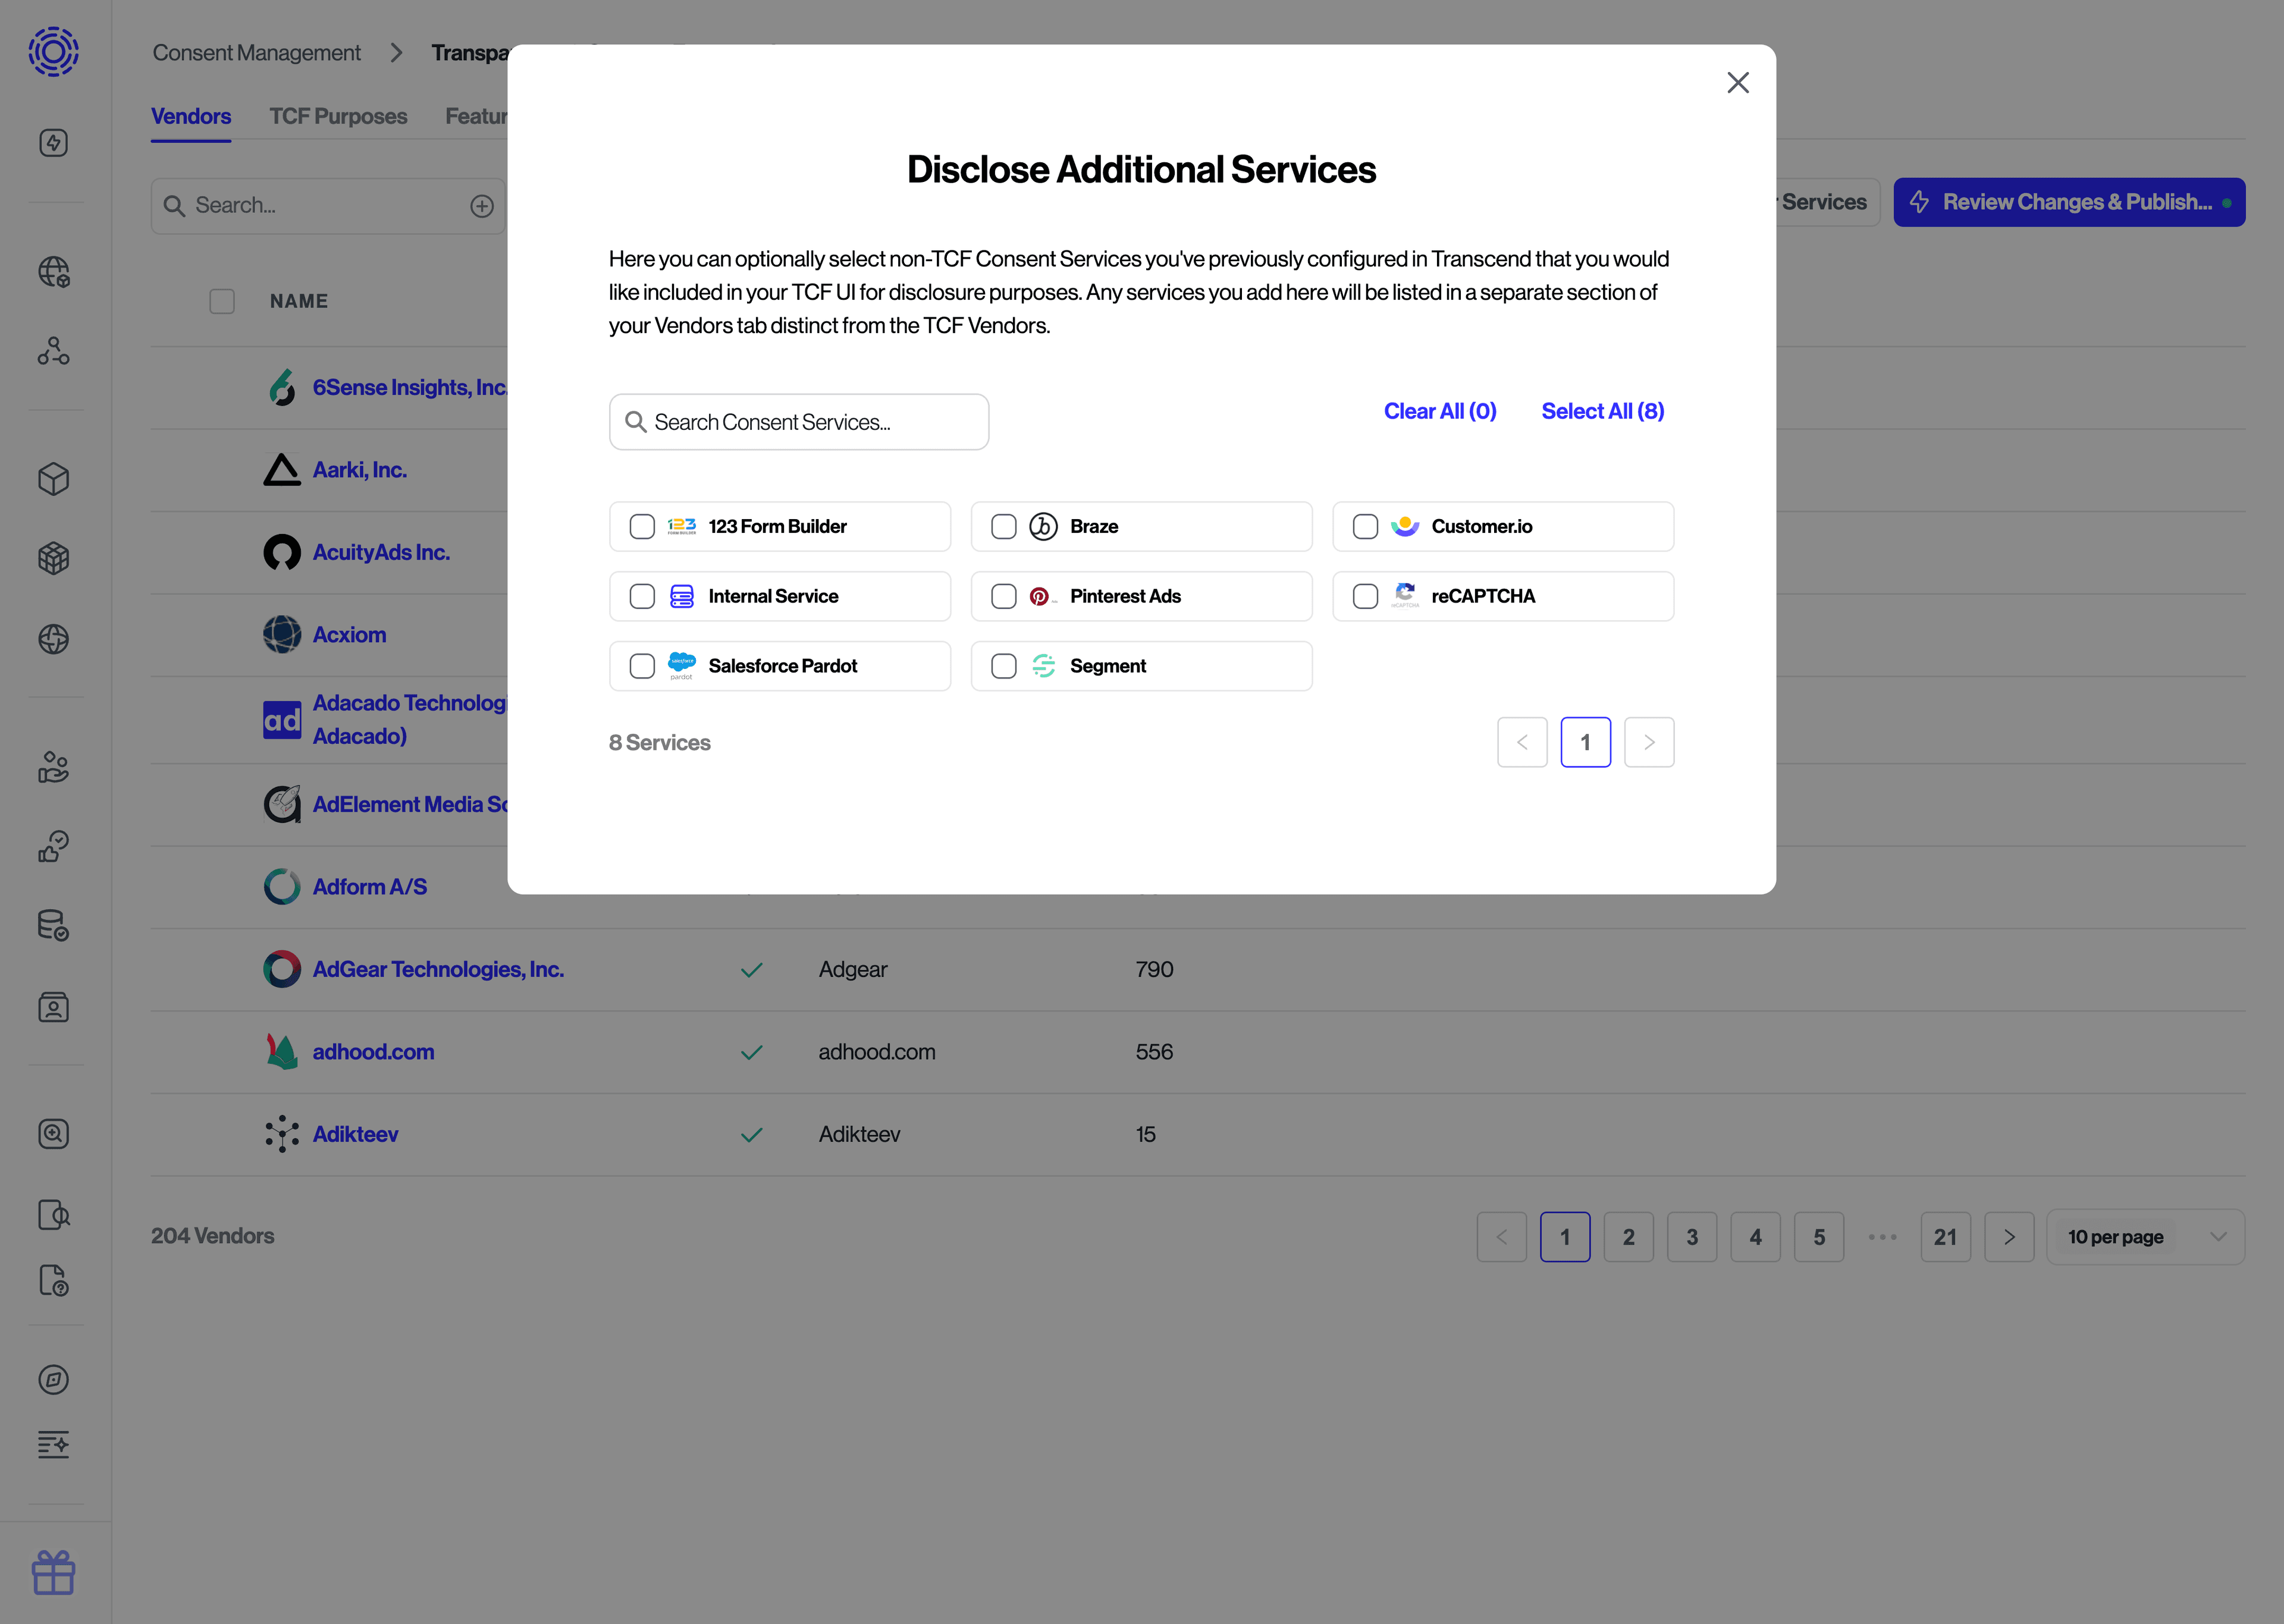Select the lightning bolt sidebar icon

click(x=53, y=142)
